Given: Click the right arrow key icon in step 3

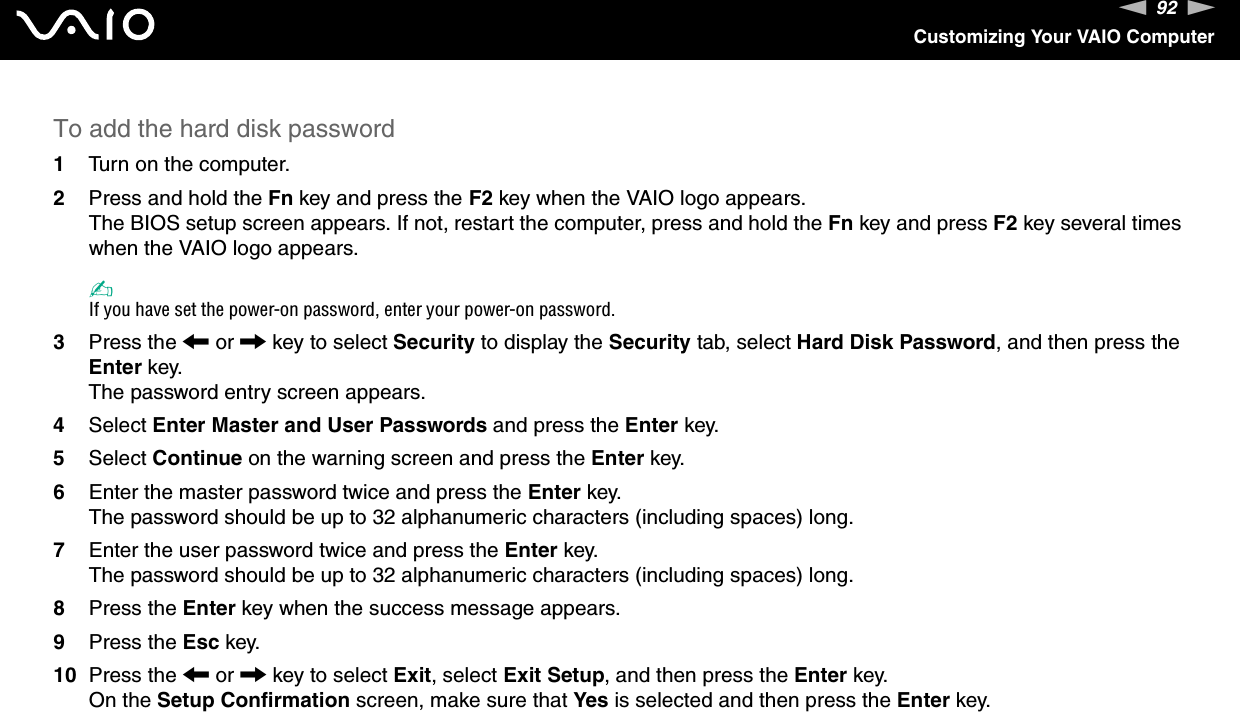Looking at the screenshot, I should click(254, 342).
